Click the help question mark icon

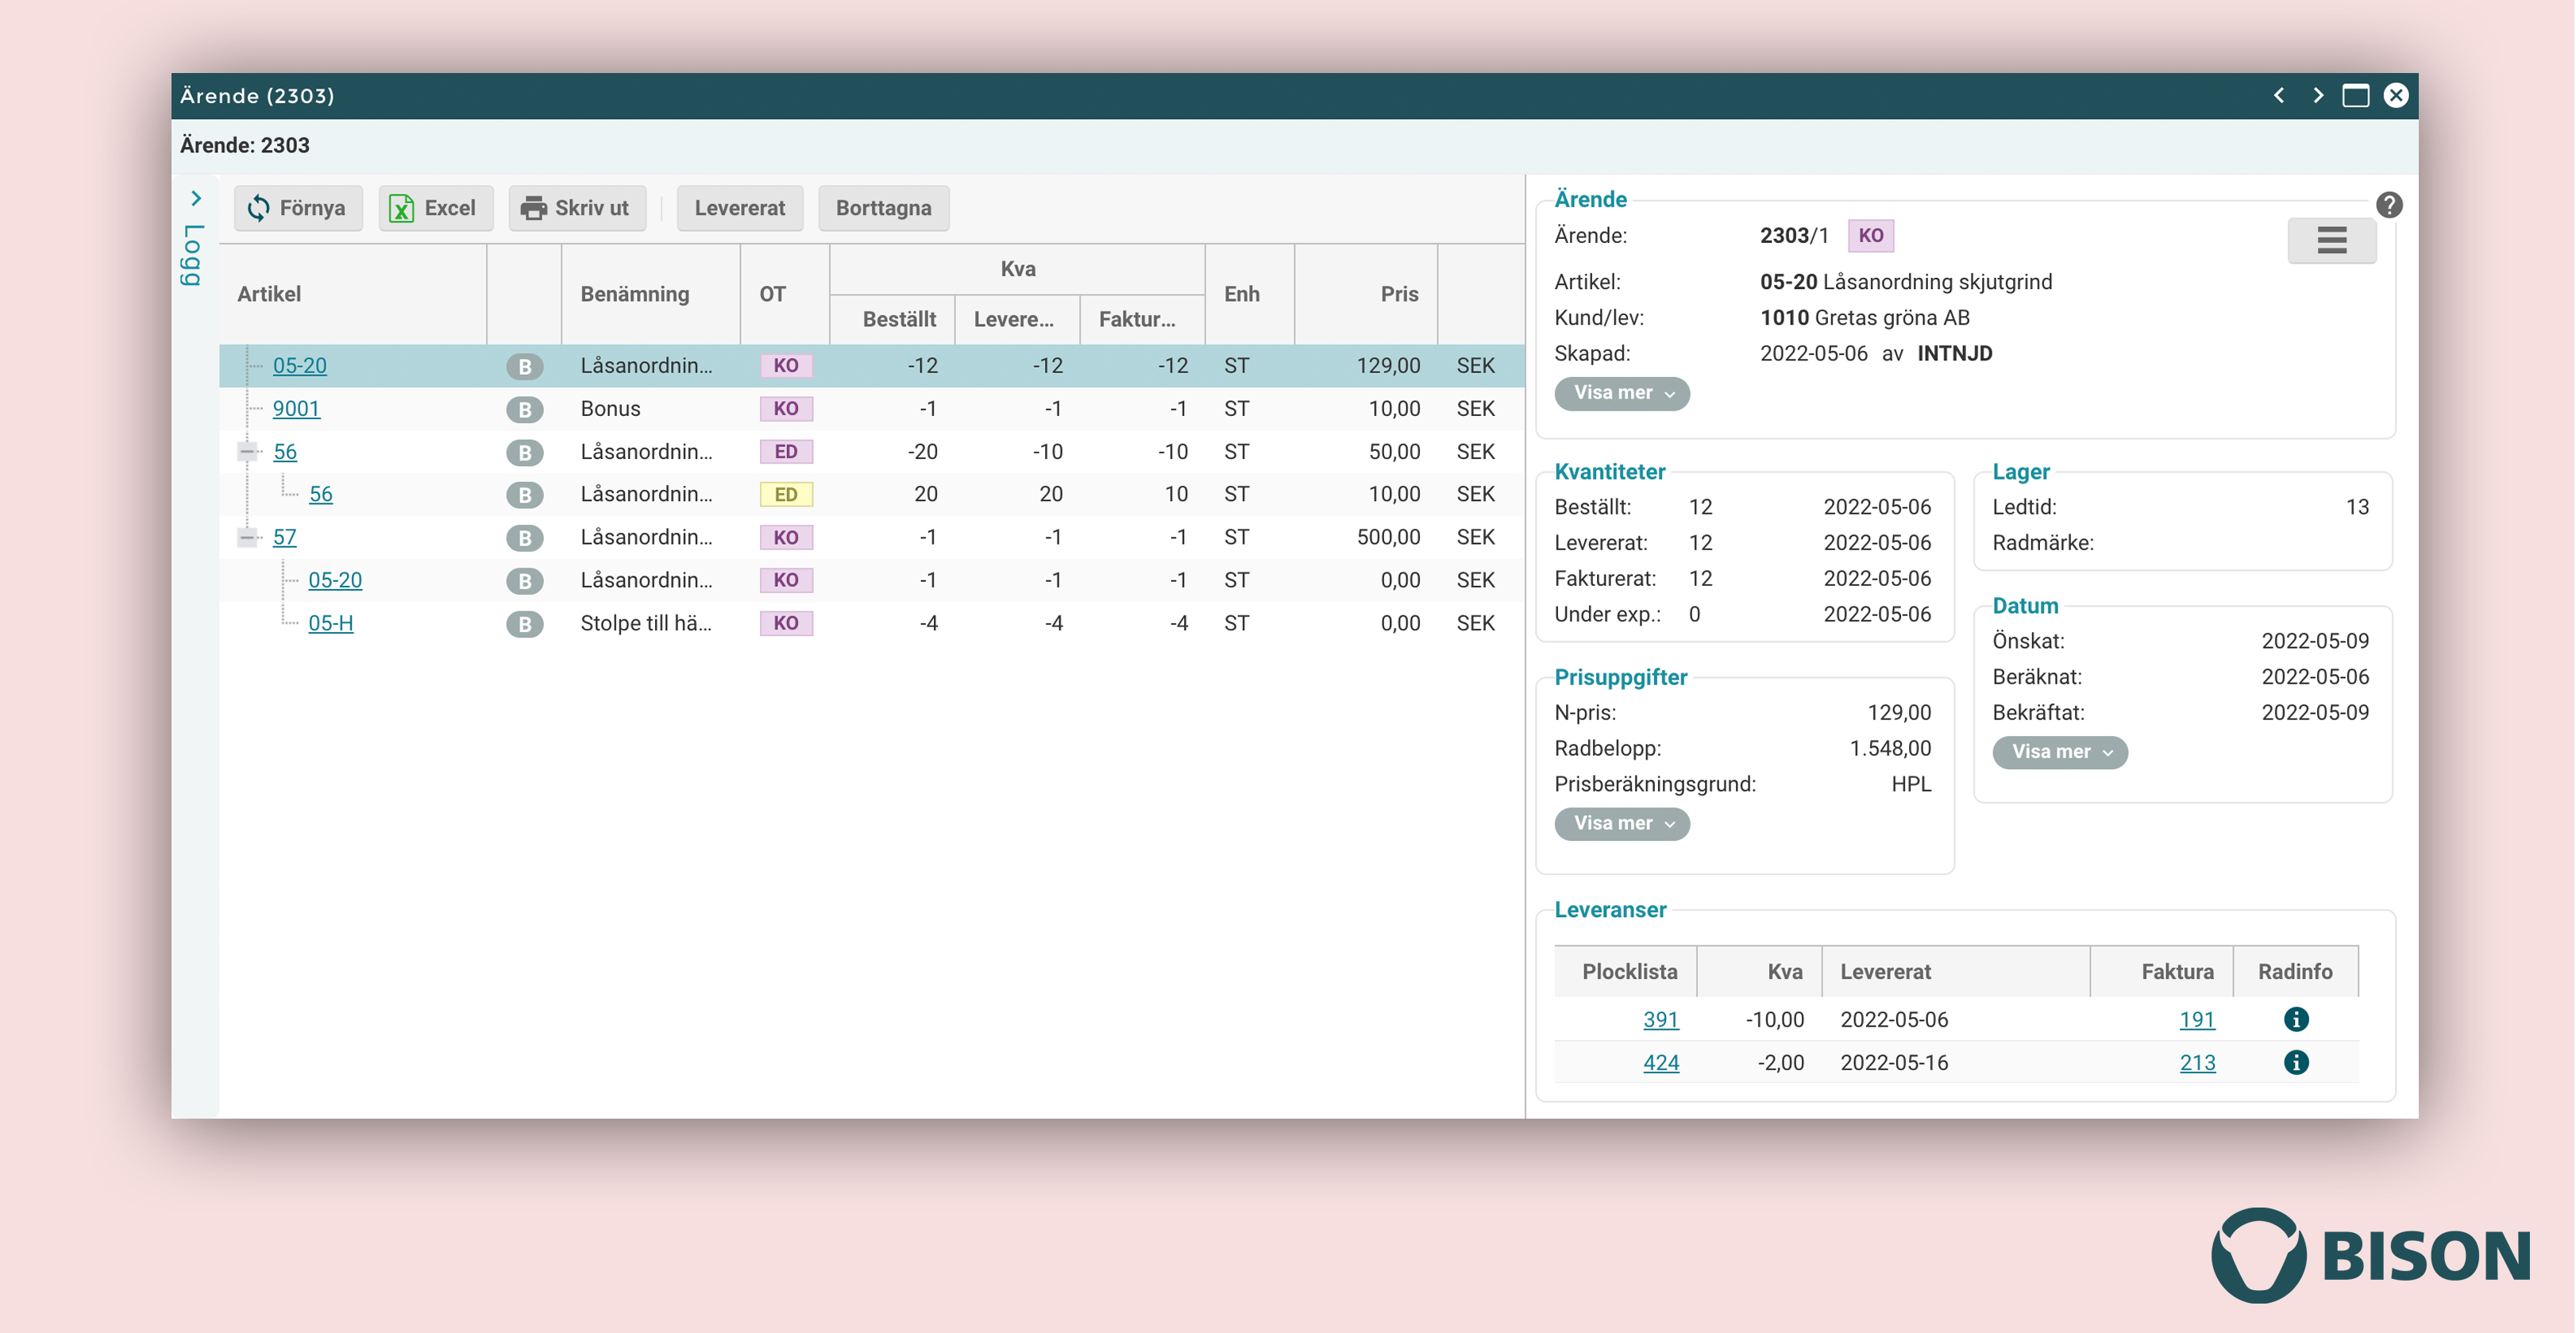[x=2389, y=205]
